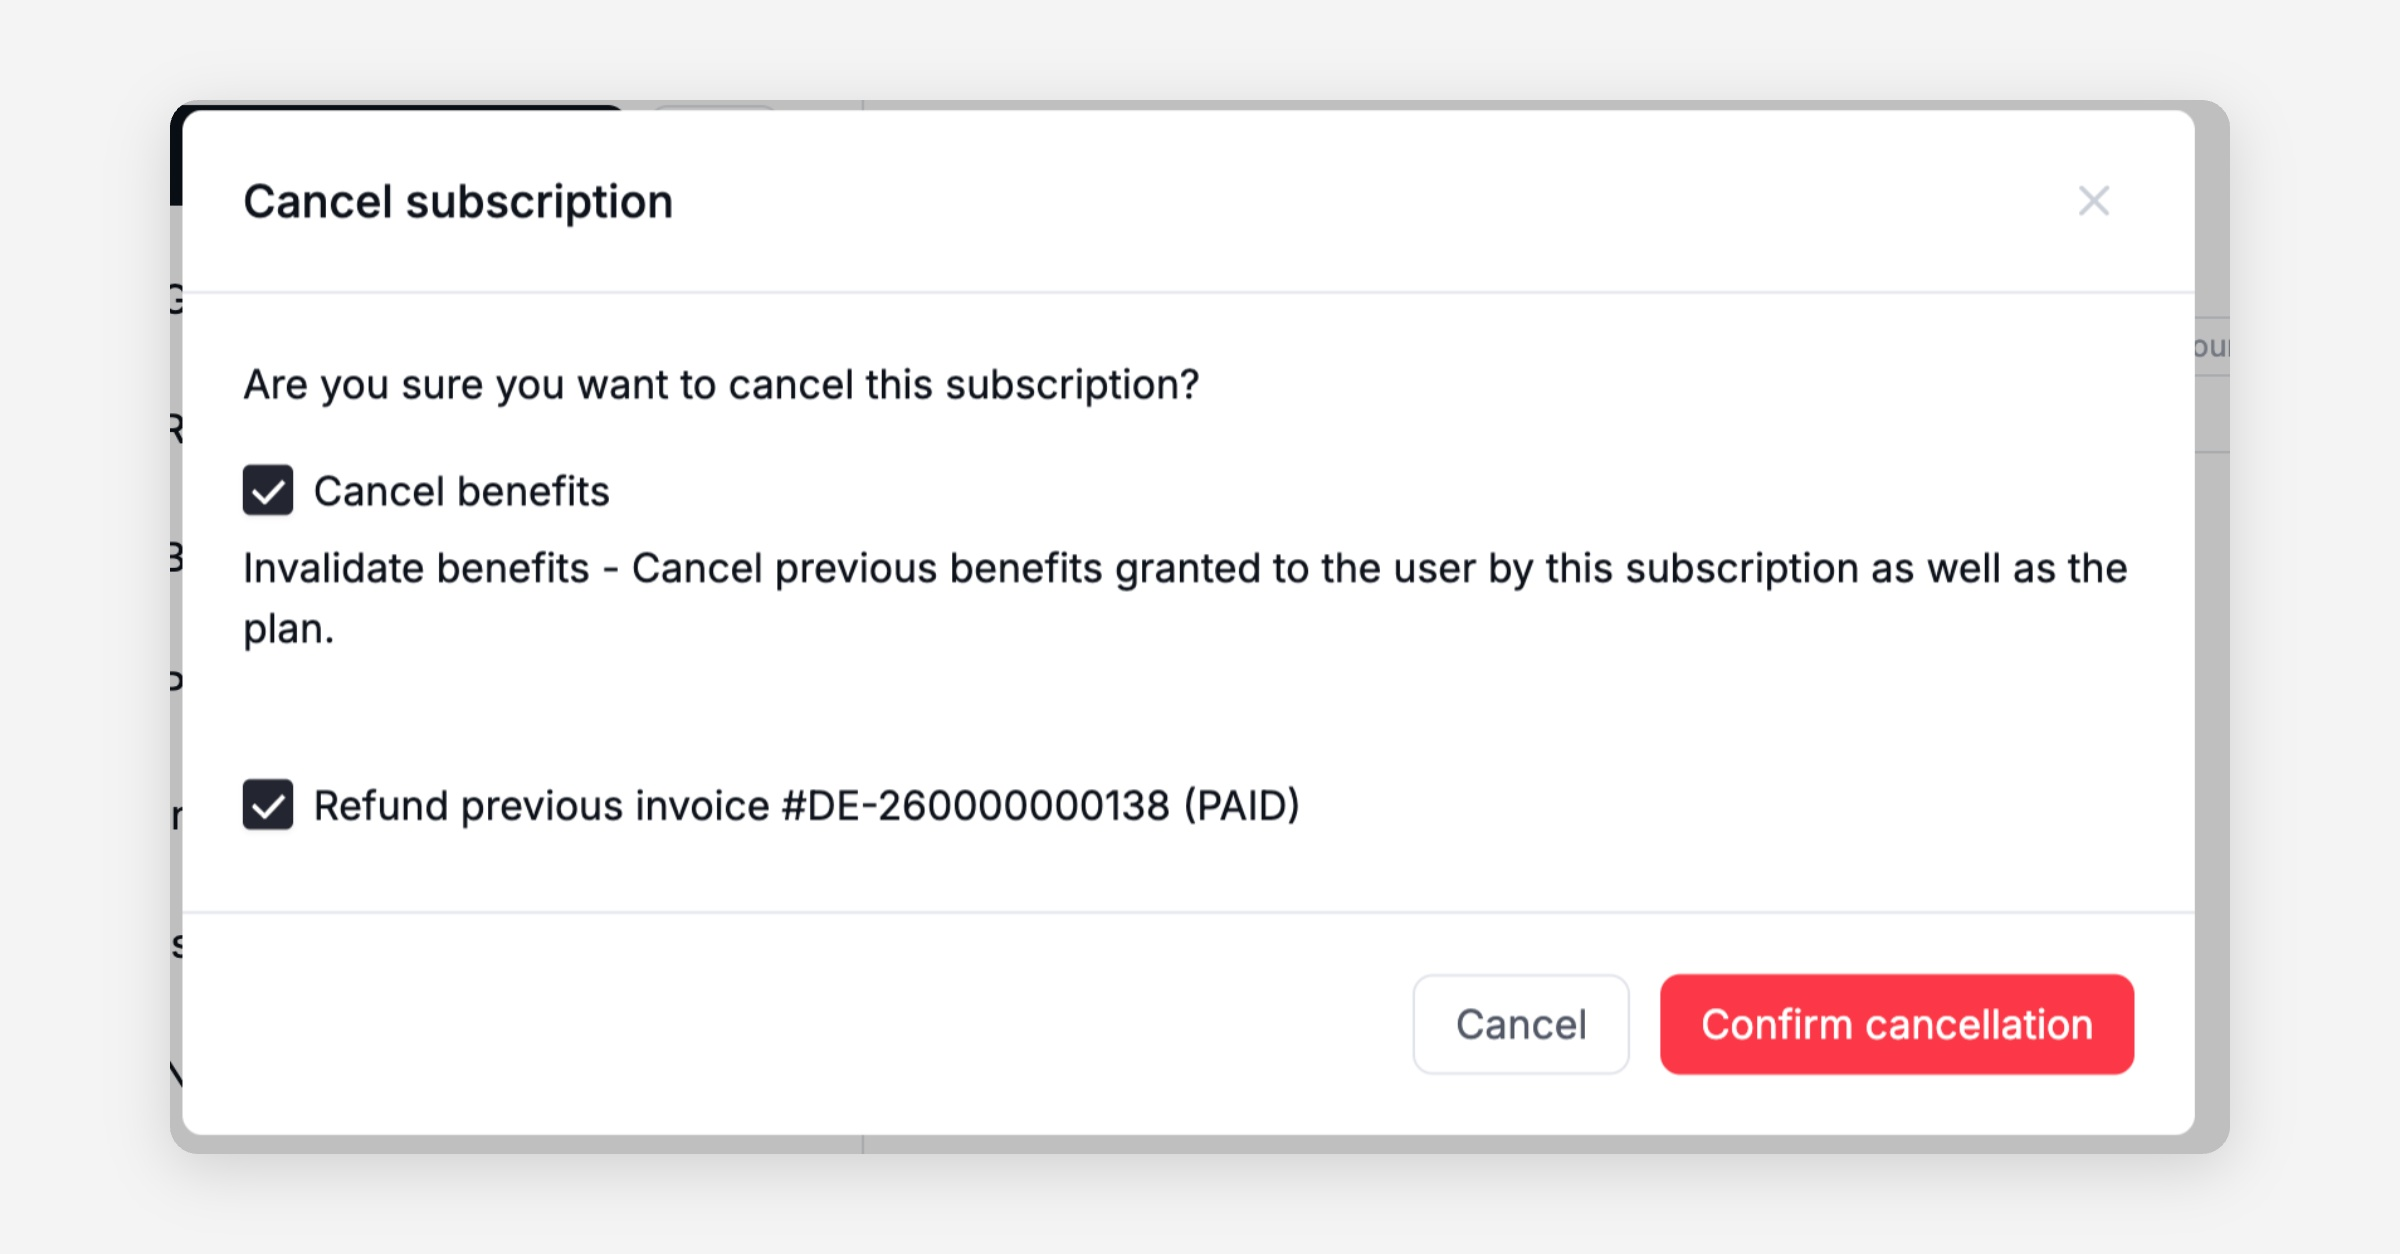
Task: Click the "Cancel subscription" dialog title
Action: click(x=458, y=202)
